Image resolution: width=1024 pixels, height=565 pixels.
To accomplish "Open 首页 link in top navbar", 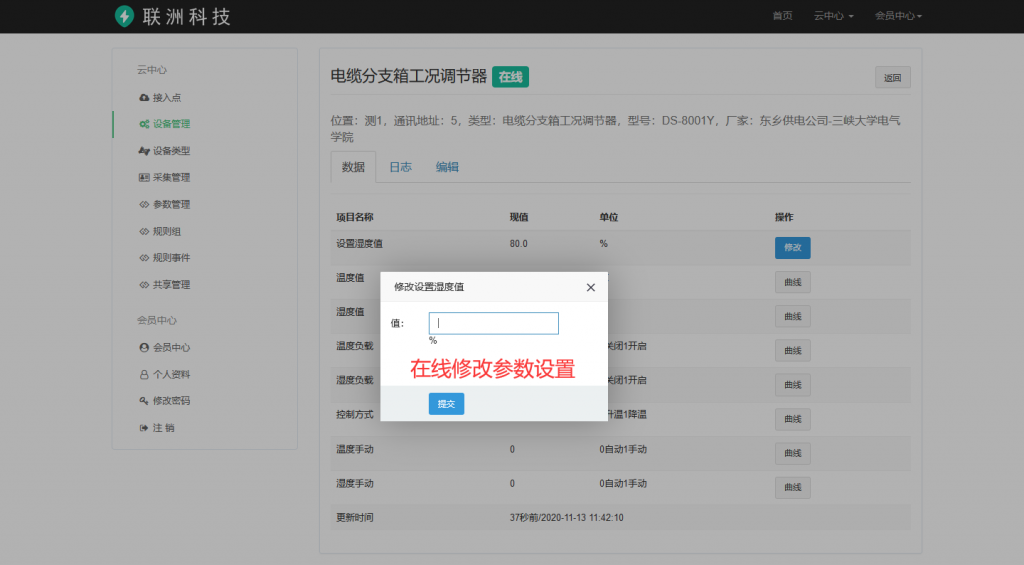I will pos(782,16).
